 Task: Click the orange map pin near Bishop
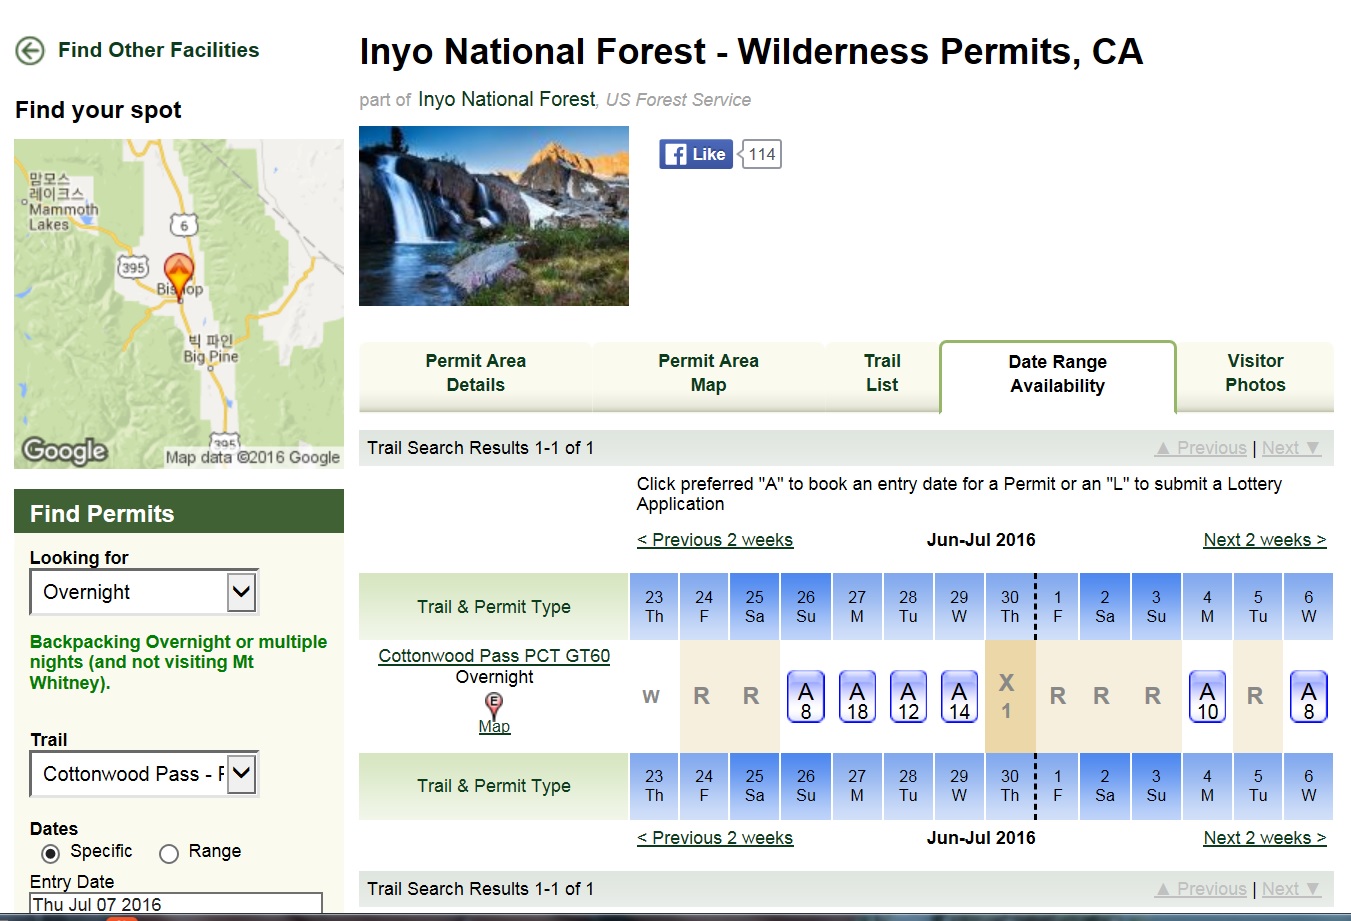click(x=179, y=276)
